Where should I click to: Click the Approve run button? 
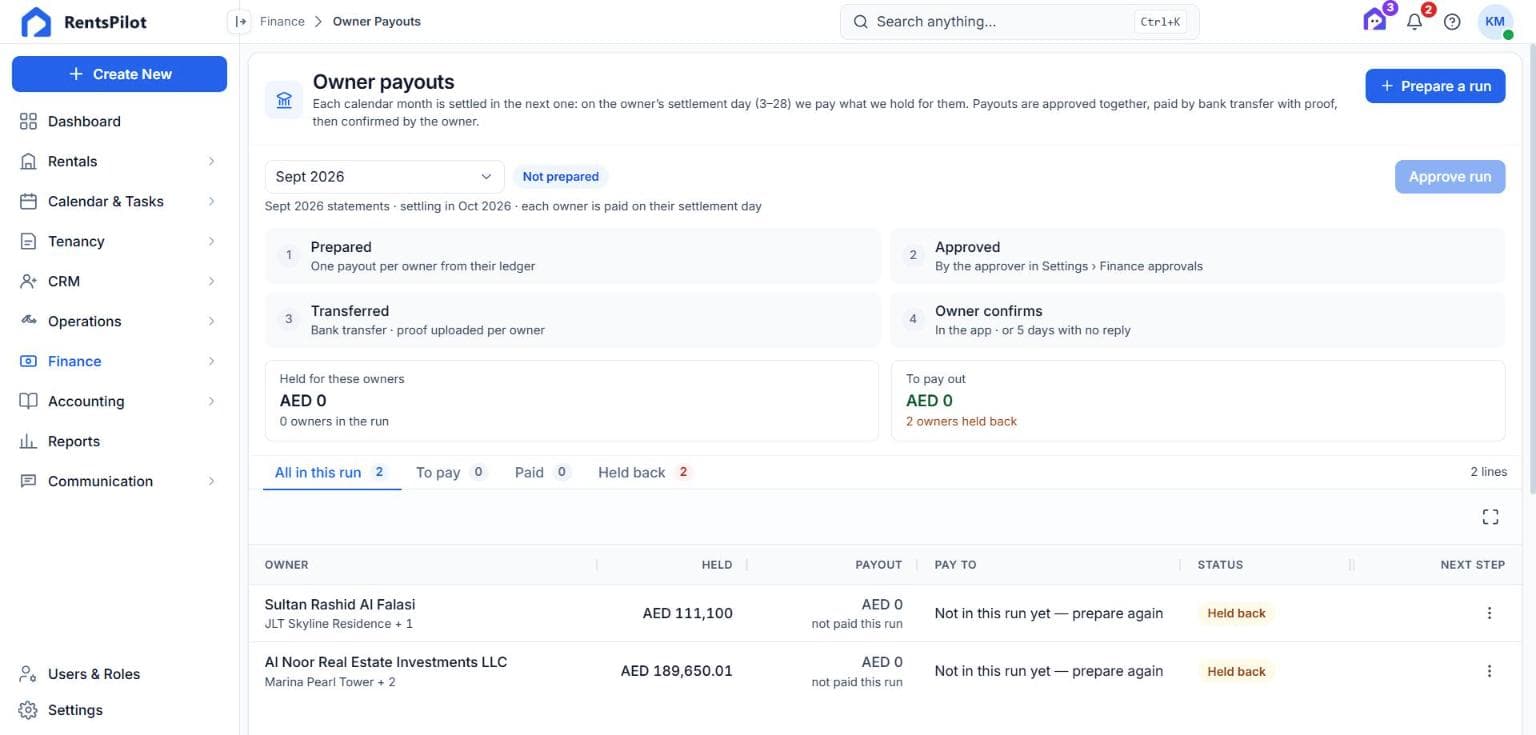pos(1450,177)
